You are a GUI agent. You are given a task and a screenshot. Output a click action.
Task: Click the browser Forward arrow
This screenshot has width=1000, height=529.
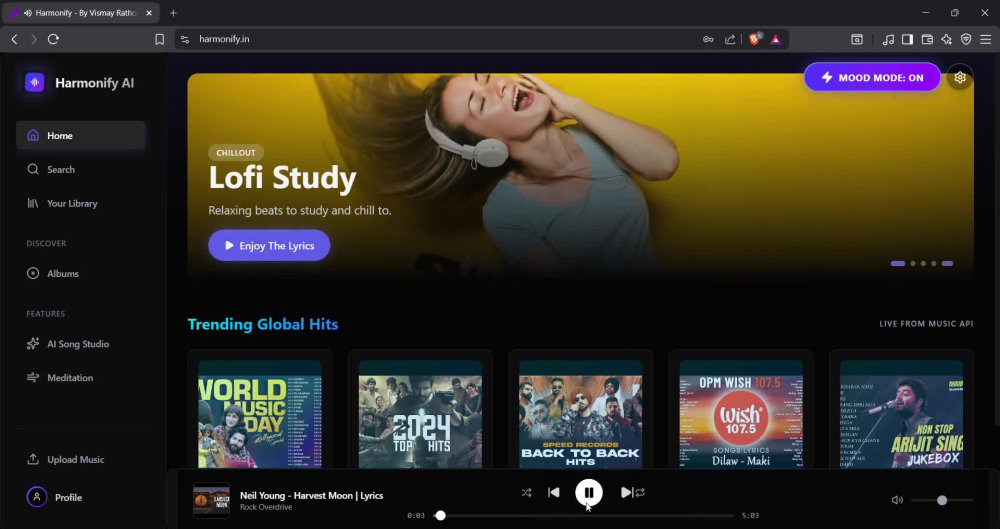tap(34, 39)
